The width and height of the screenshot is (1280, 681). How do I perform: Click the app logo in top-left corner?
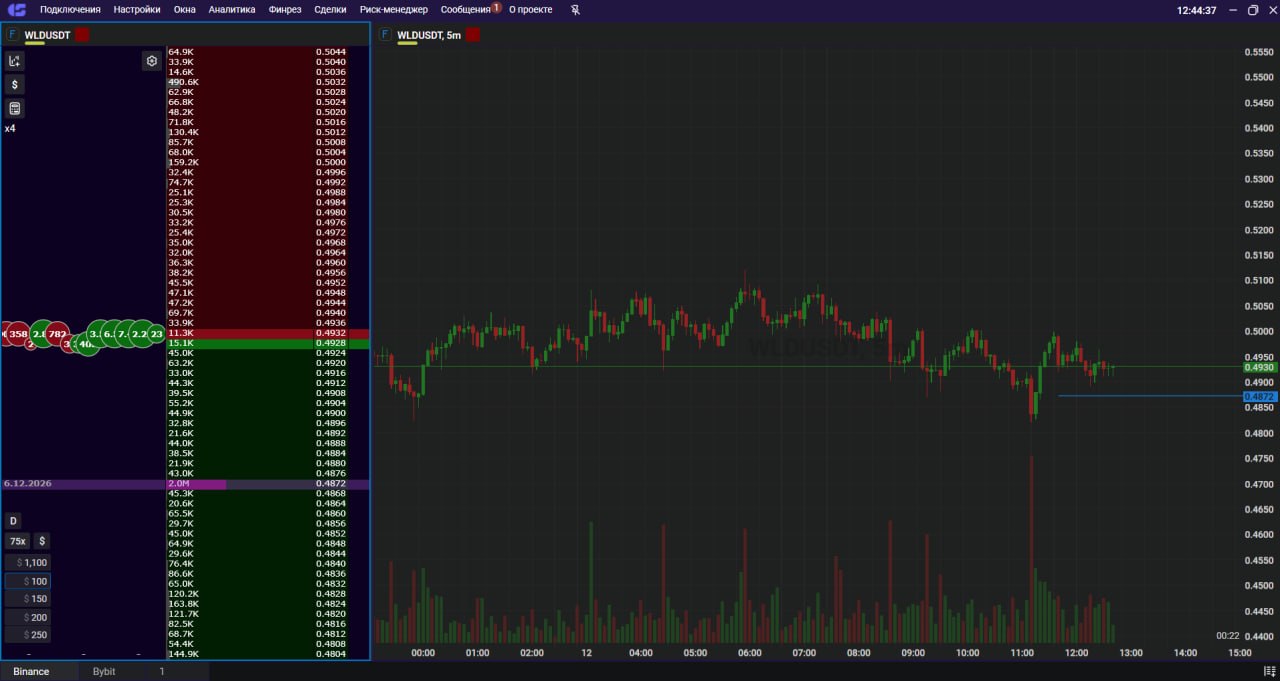point(16,9)
